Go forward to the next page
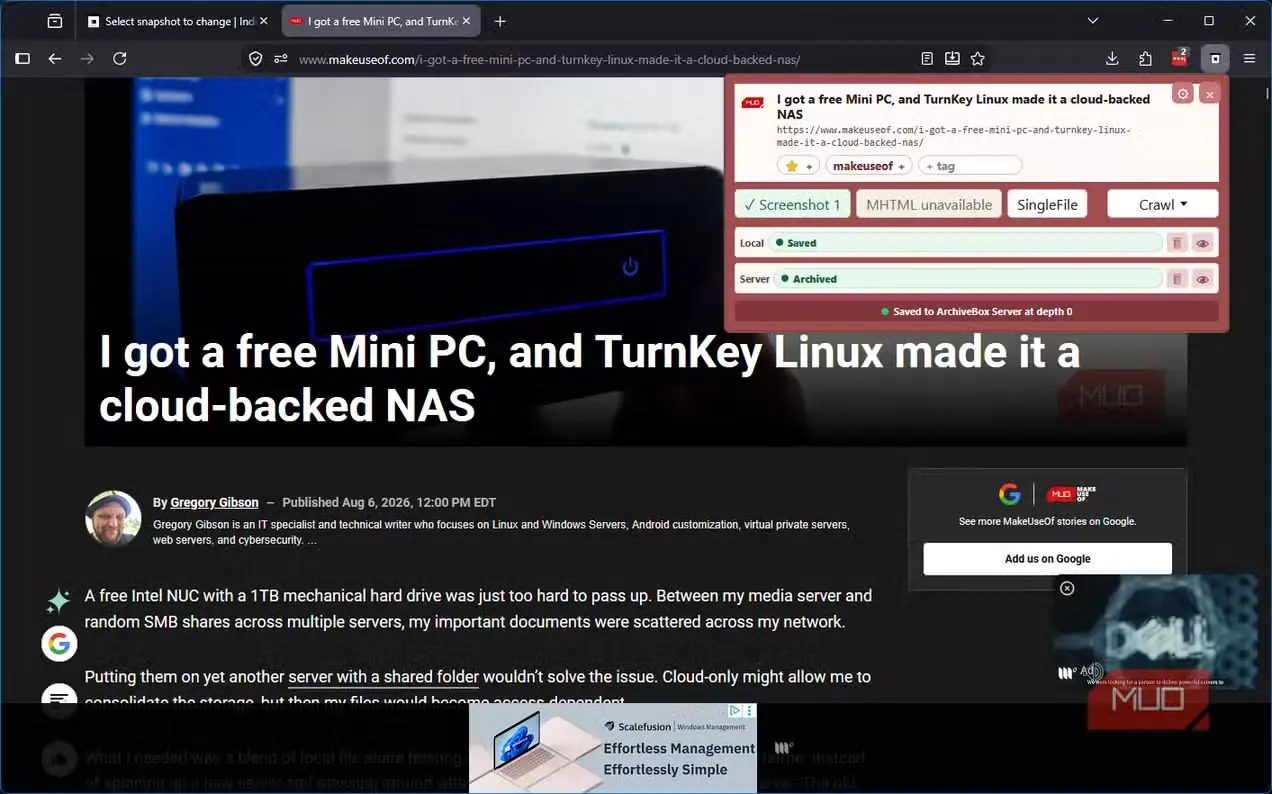 (87, 59)
